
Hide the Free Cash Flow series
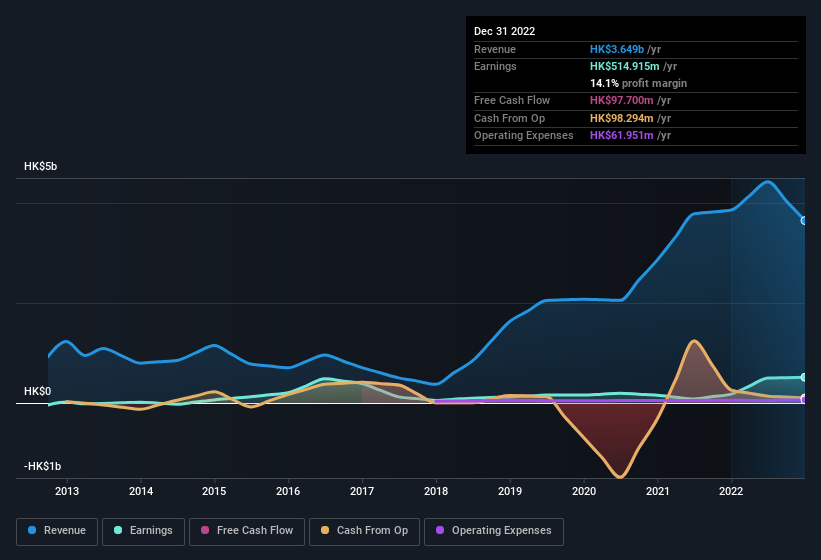click(247, 530)
